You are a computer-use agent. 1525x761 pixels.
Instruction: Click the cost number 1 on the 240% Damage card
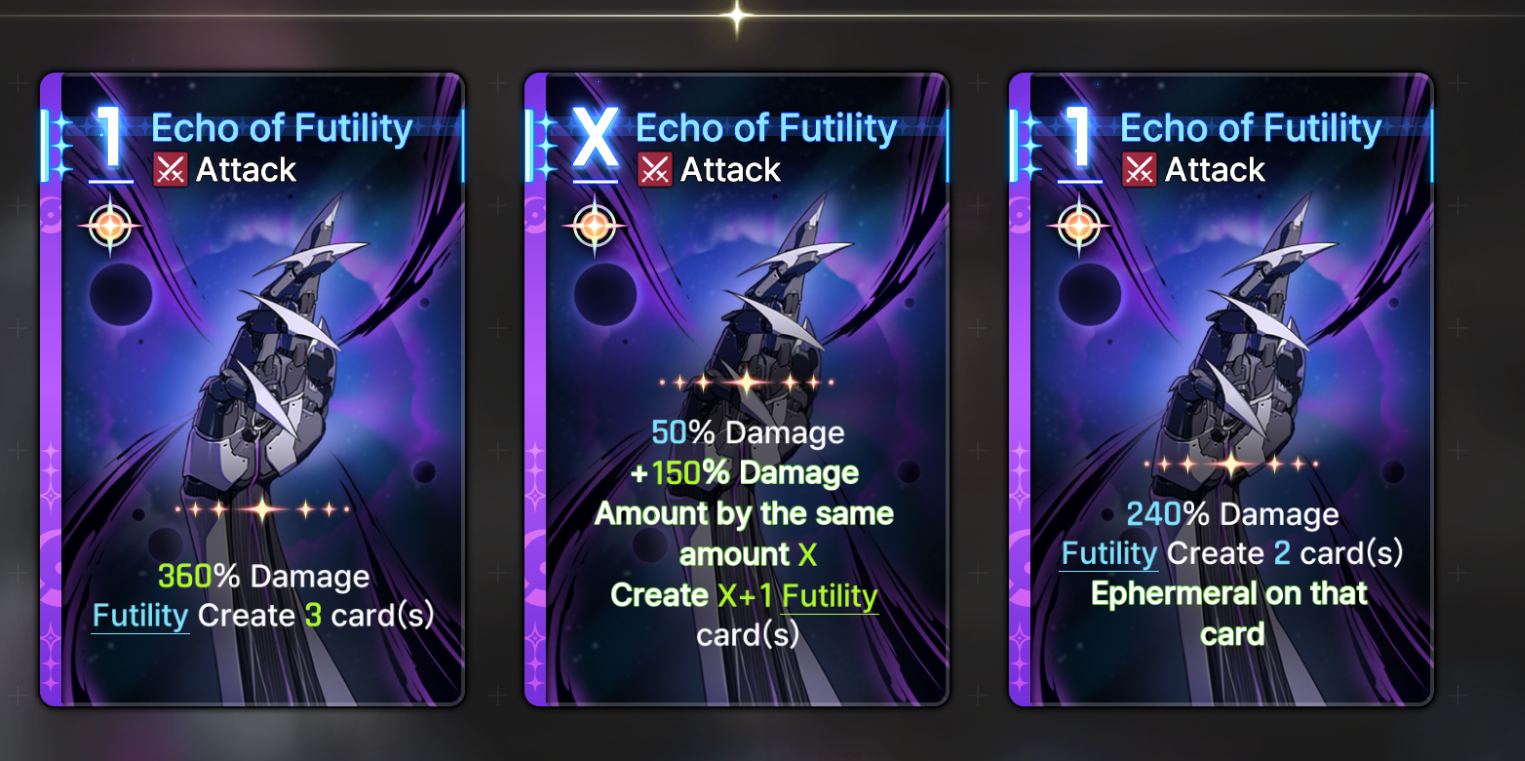(x=1080, y=139)
